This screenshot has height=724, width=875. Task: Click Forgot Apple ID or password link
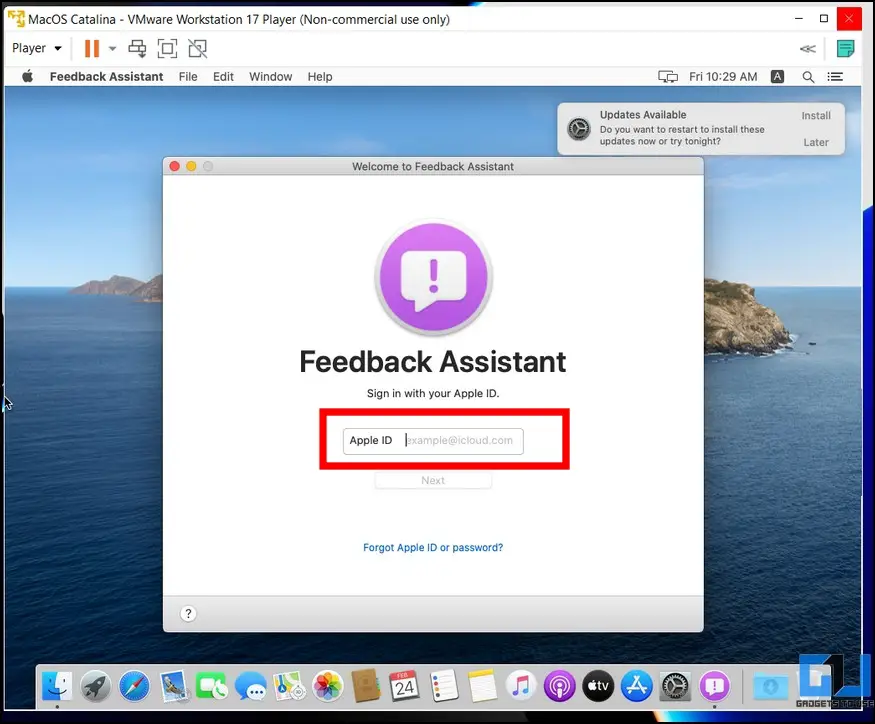[x=433, y=548]
